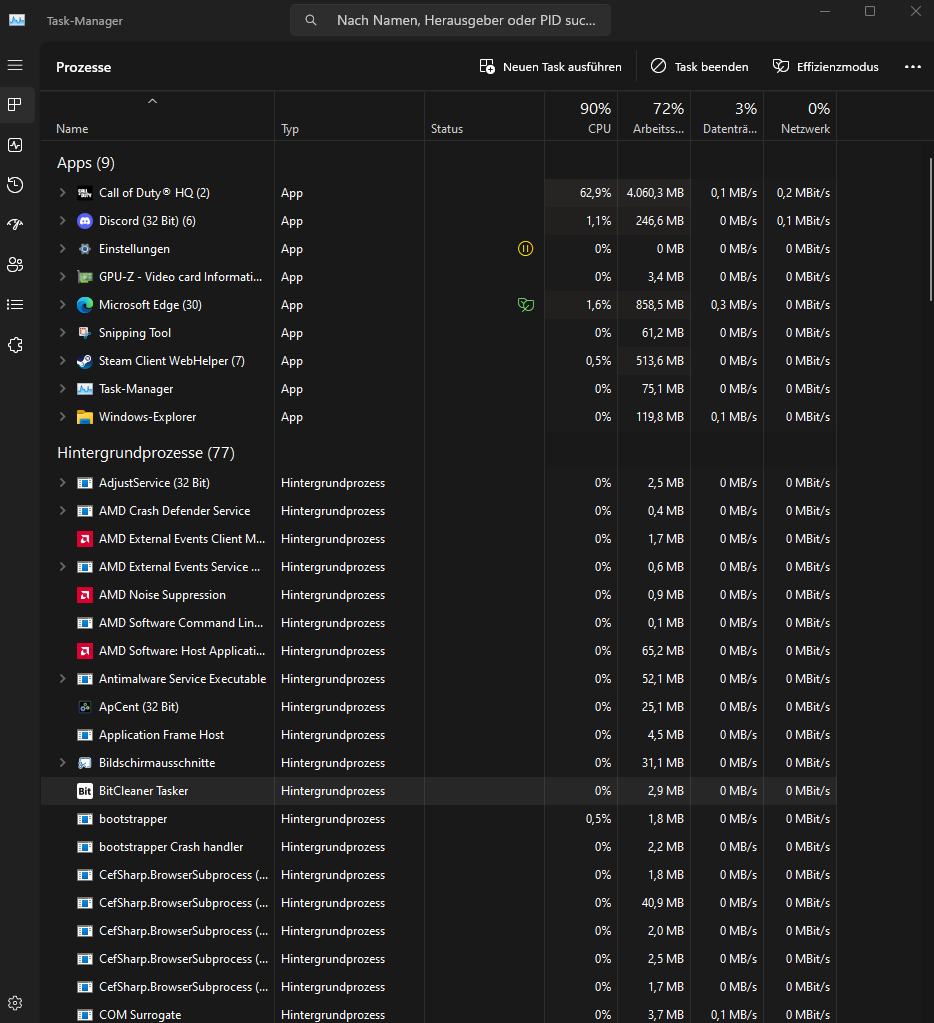Click the three-dots more options button
The width and height of the screenshot is (934, 1023).
912,67
